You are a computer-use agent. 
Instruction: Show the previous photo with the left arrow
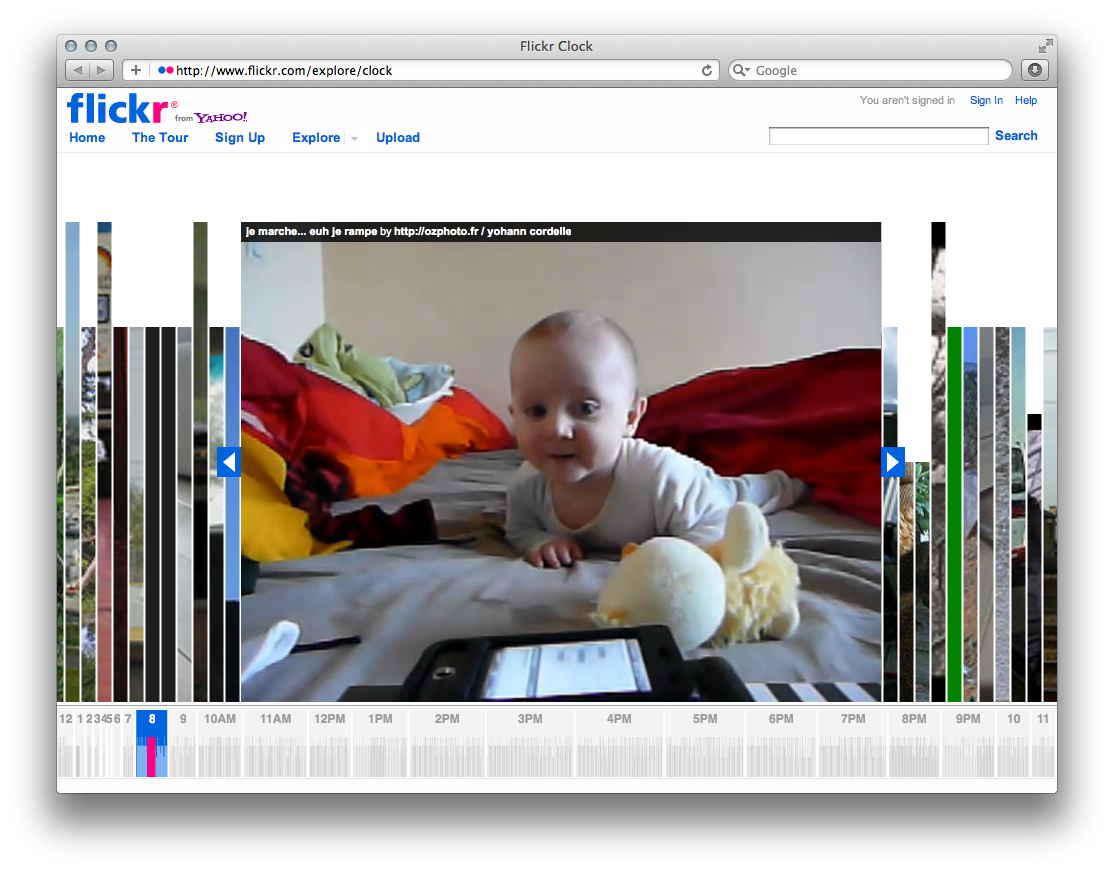230,462
